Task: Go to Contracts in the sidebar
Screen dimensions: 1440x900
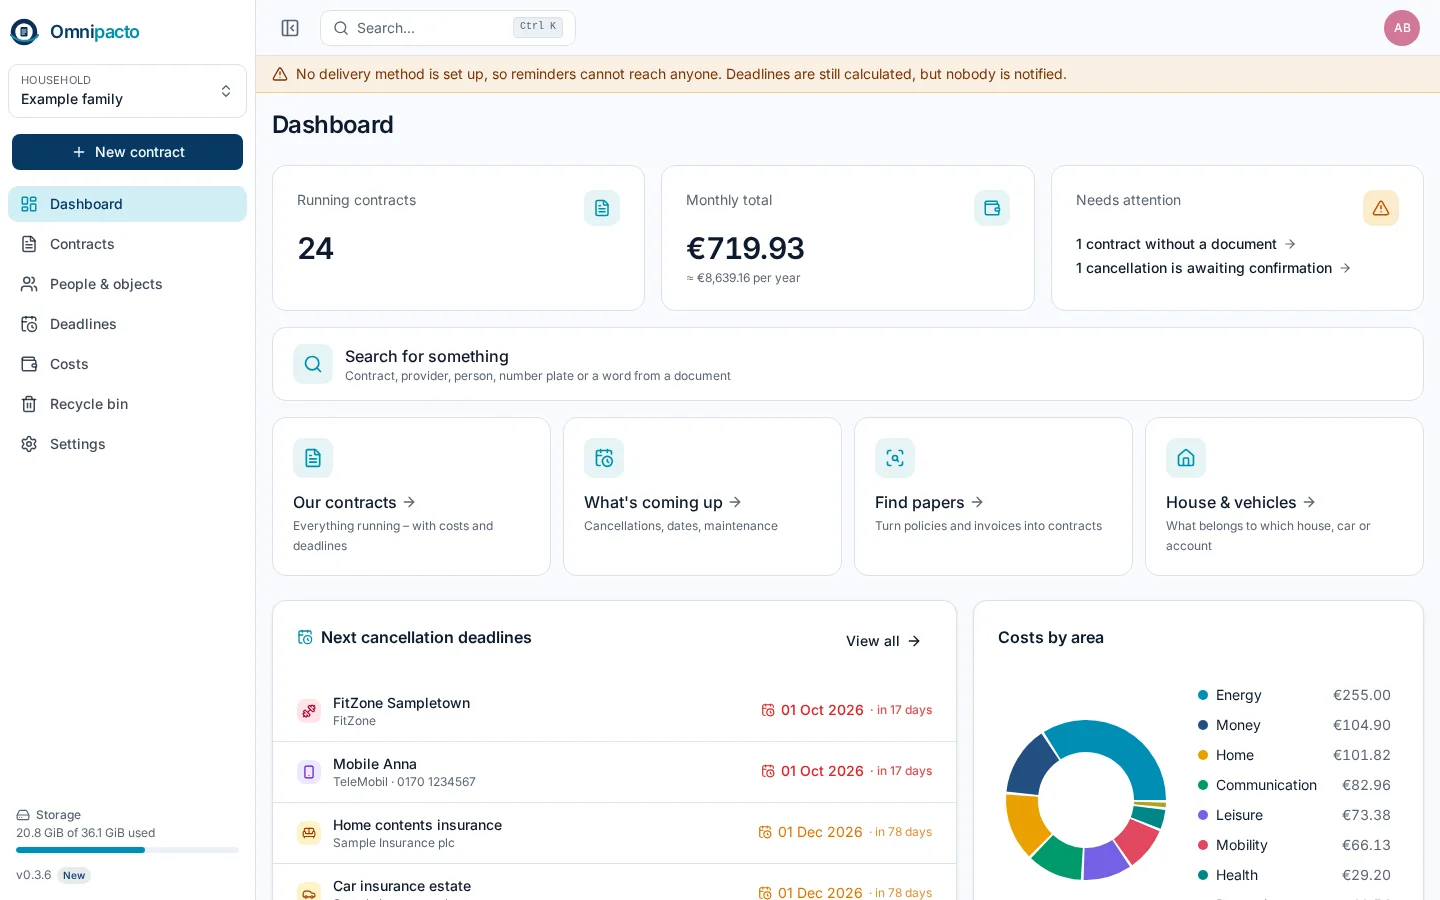Action: (127, 244)
